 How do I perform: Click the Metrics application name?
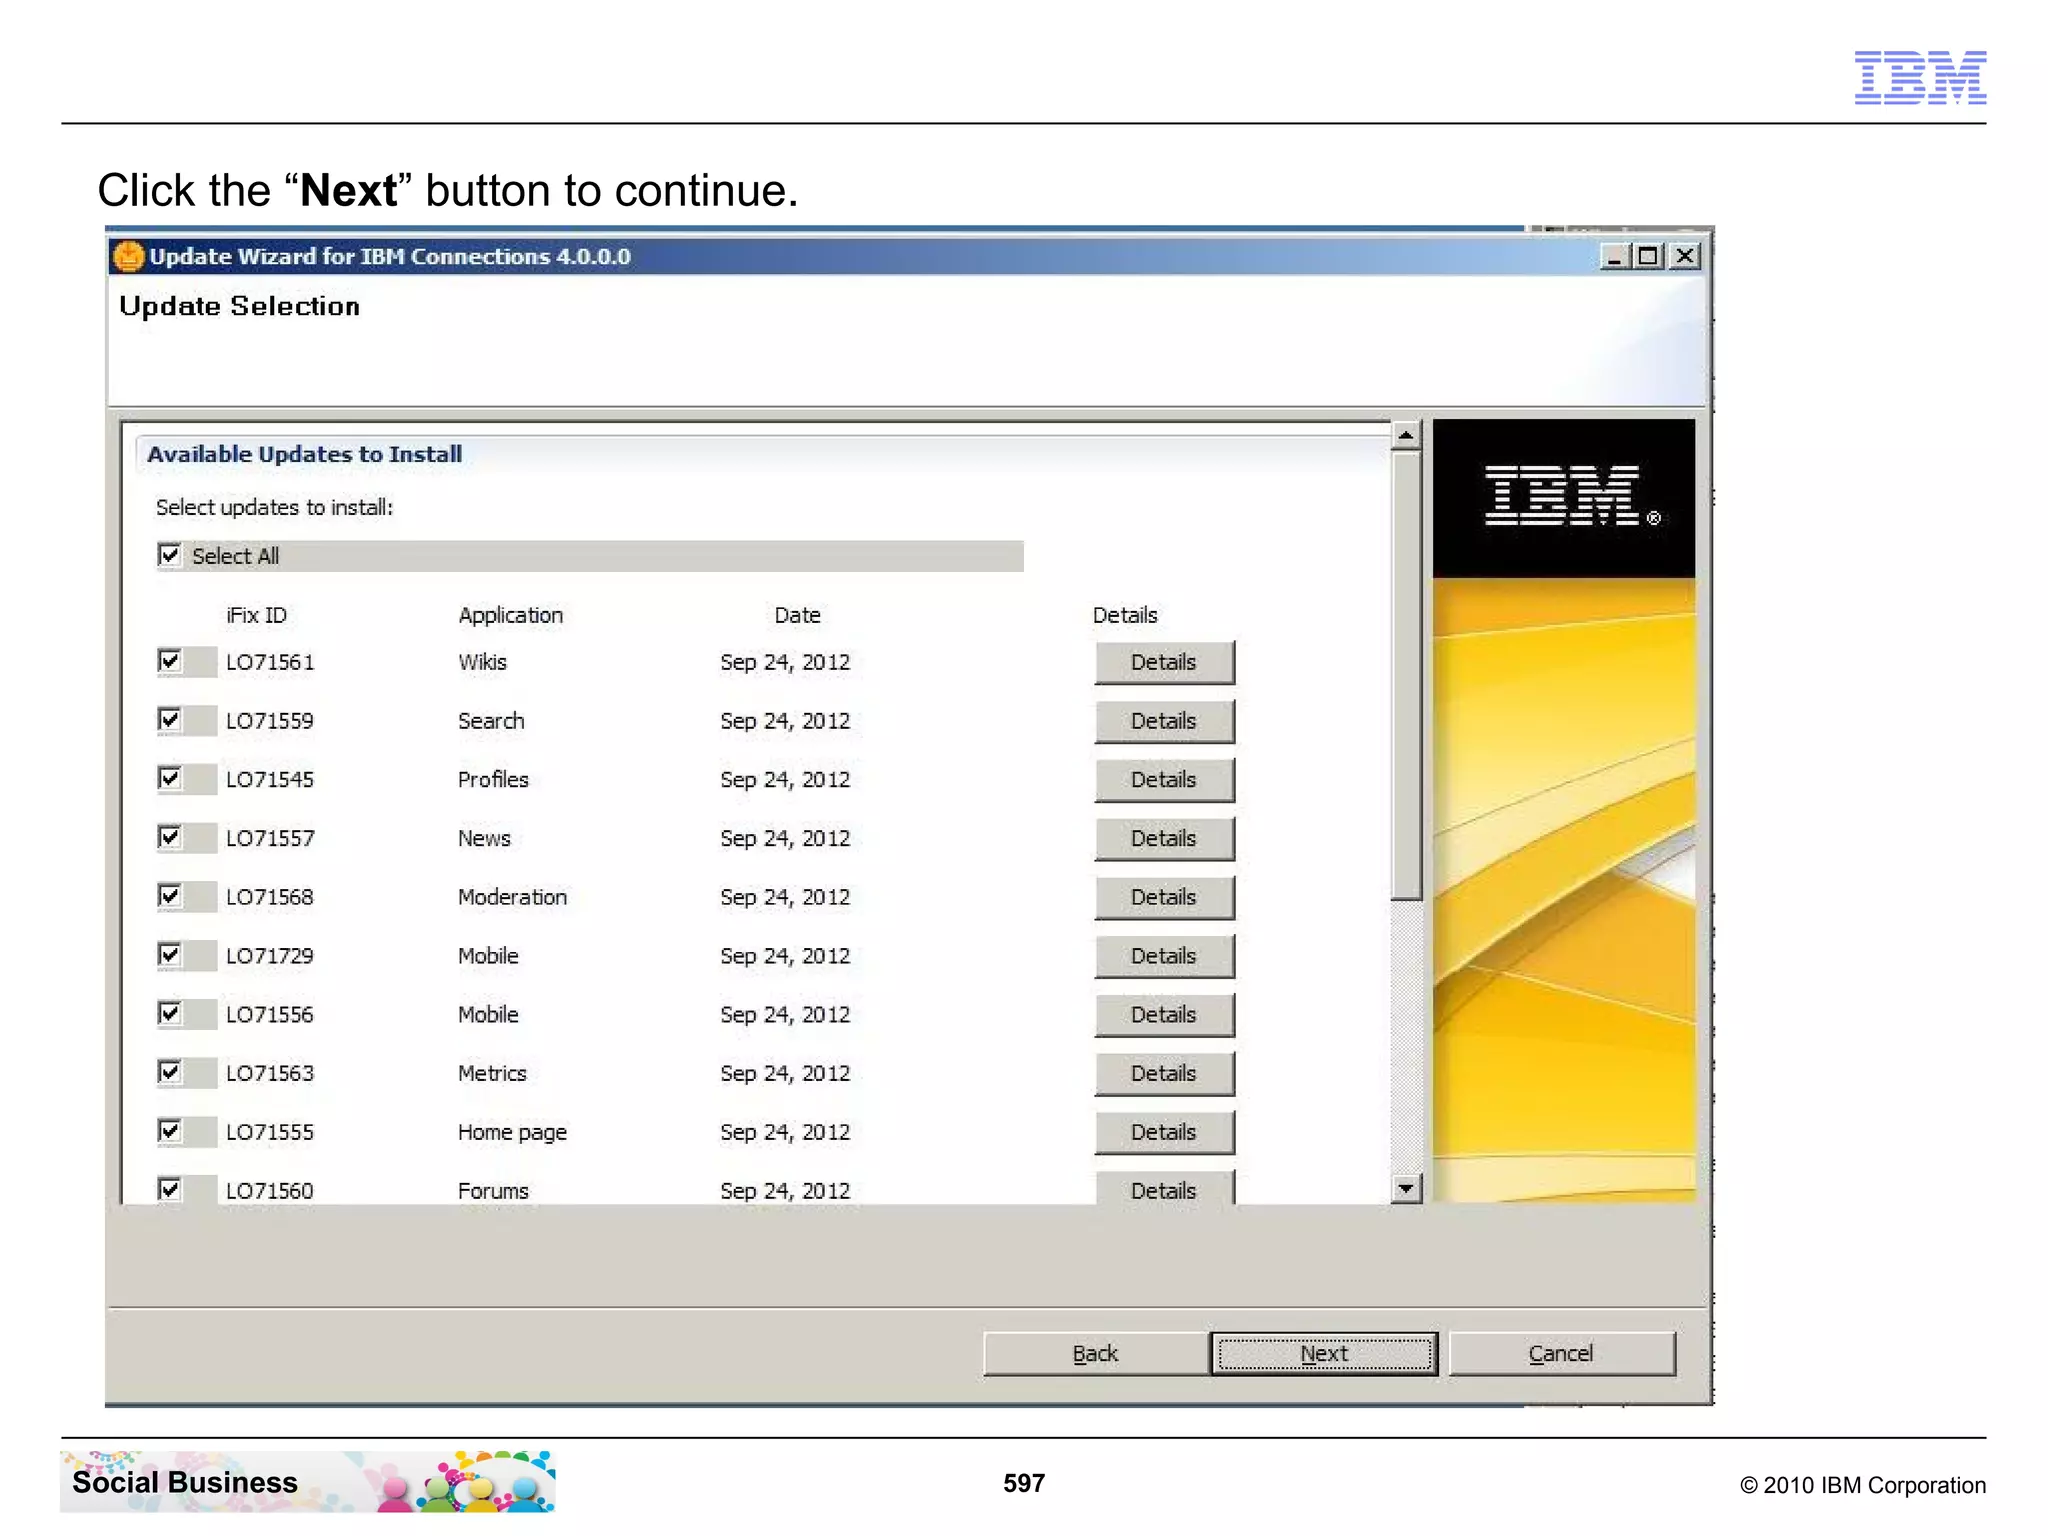click(492, 1073)
